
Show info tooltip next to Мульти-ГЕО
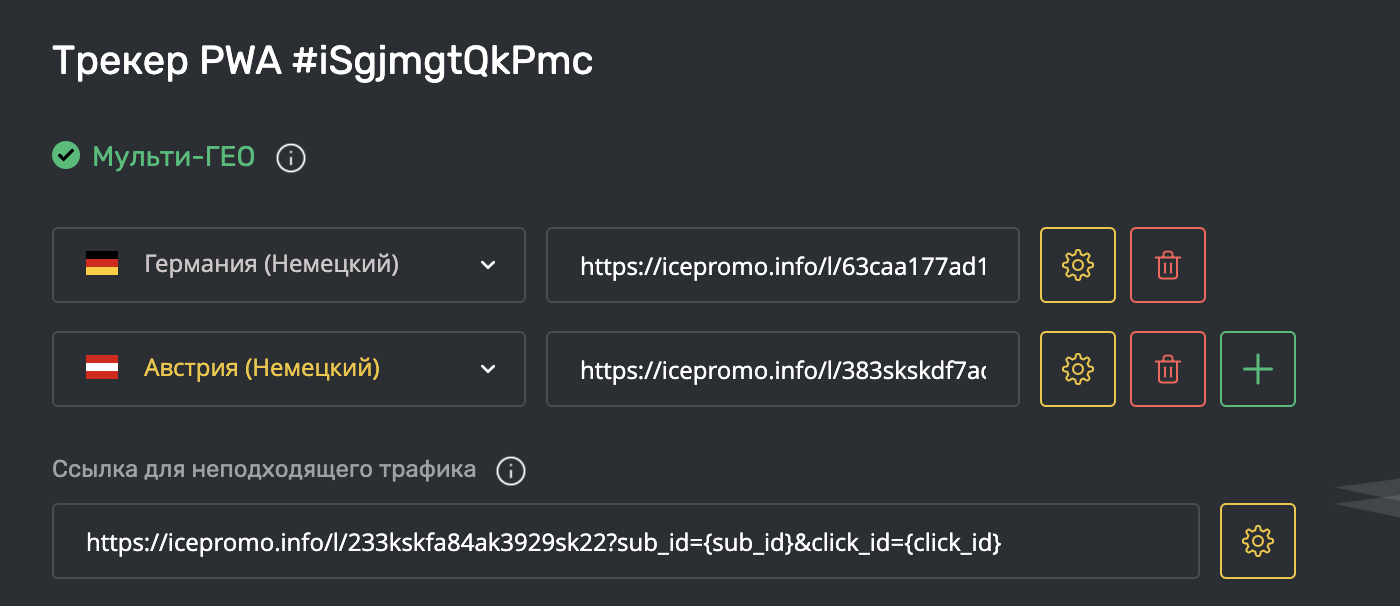(x=291, y=158)
